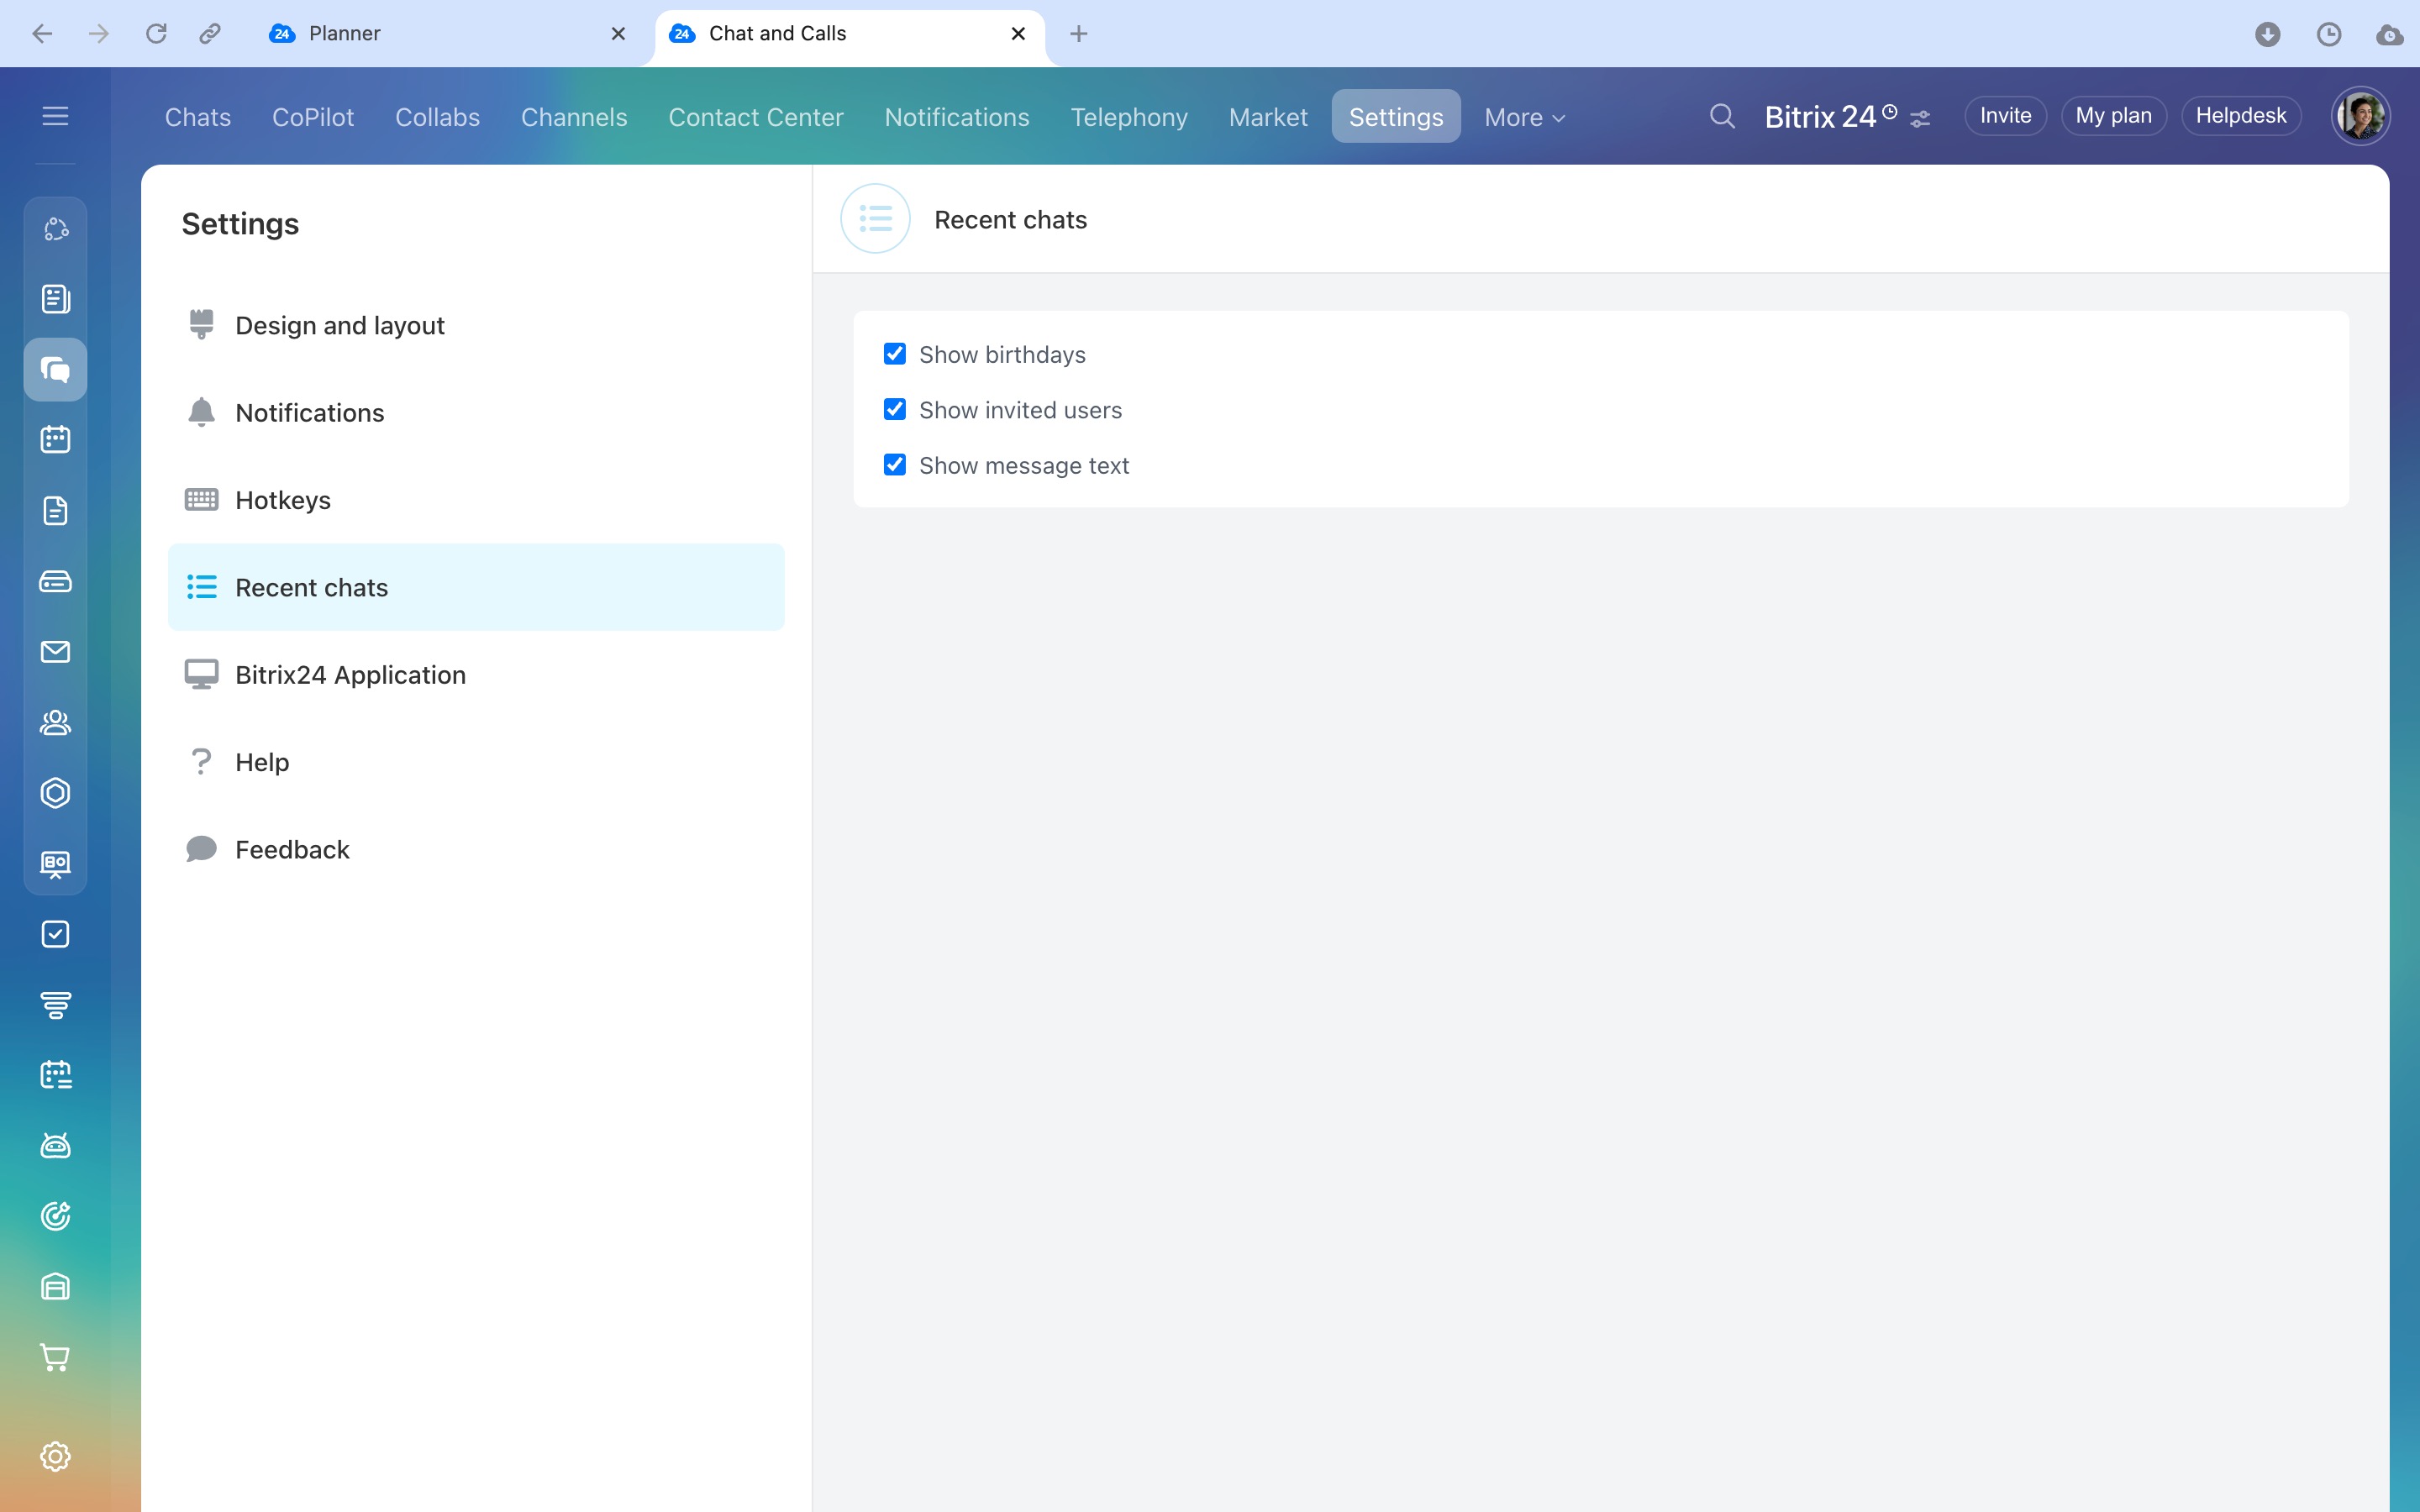Open Feedback in settings list

click(476, 849)
